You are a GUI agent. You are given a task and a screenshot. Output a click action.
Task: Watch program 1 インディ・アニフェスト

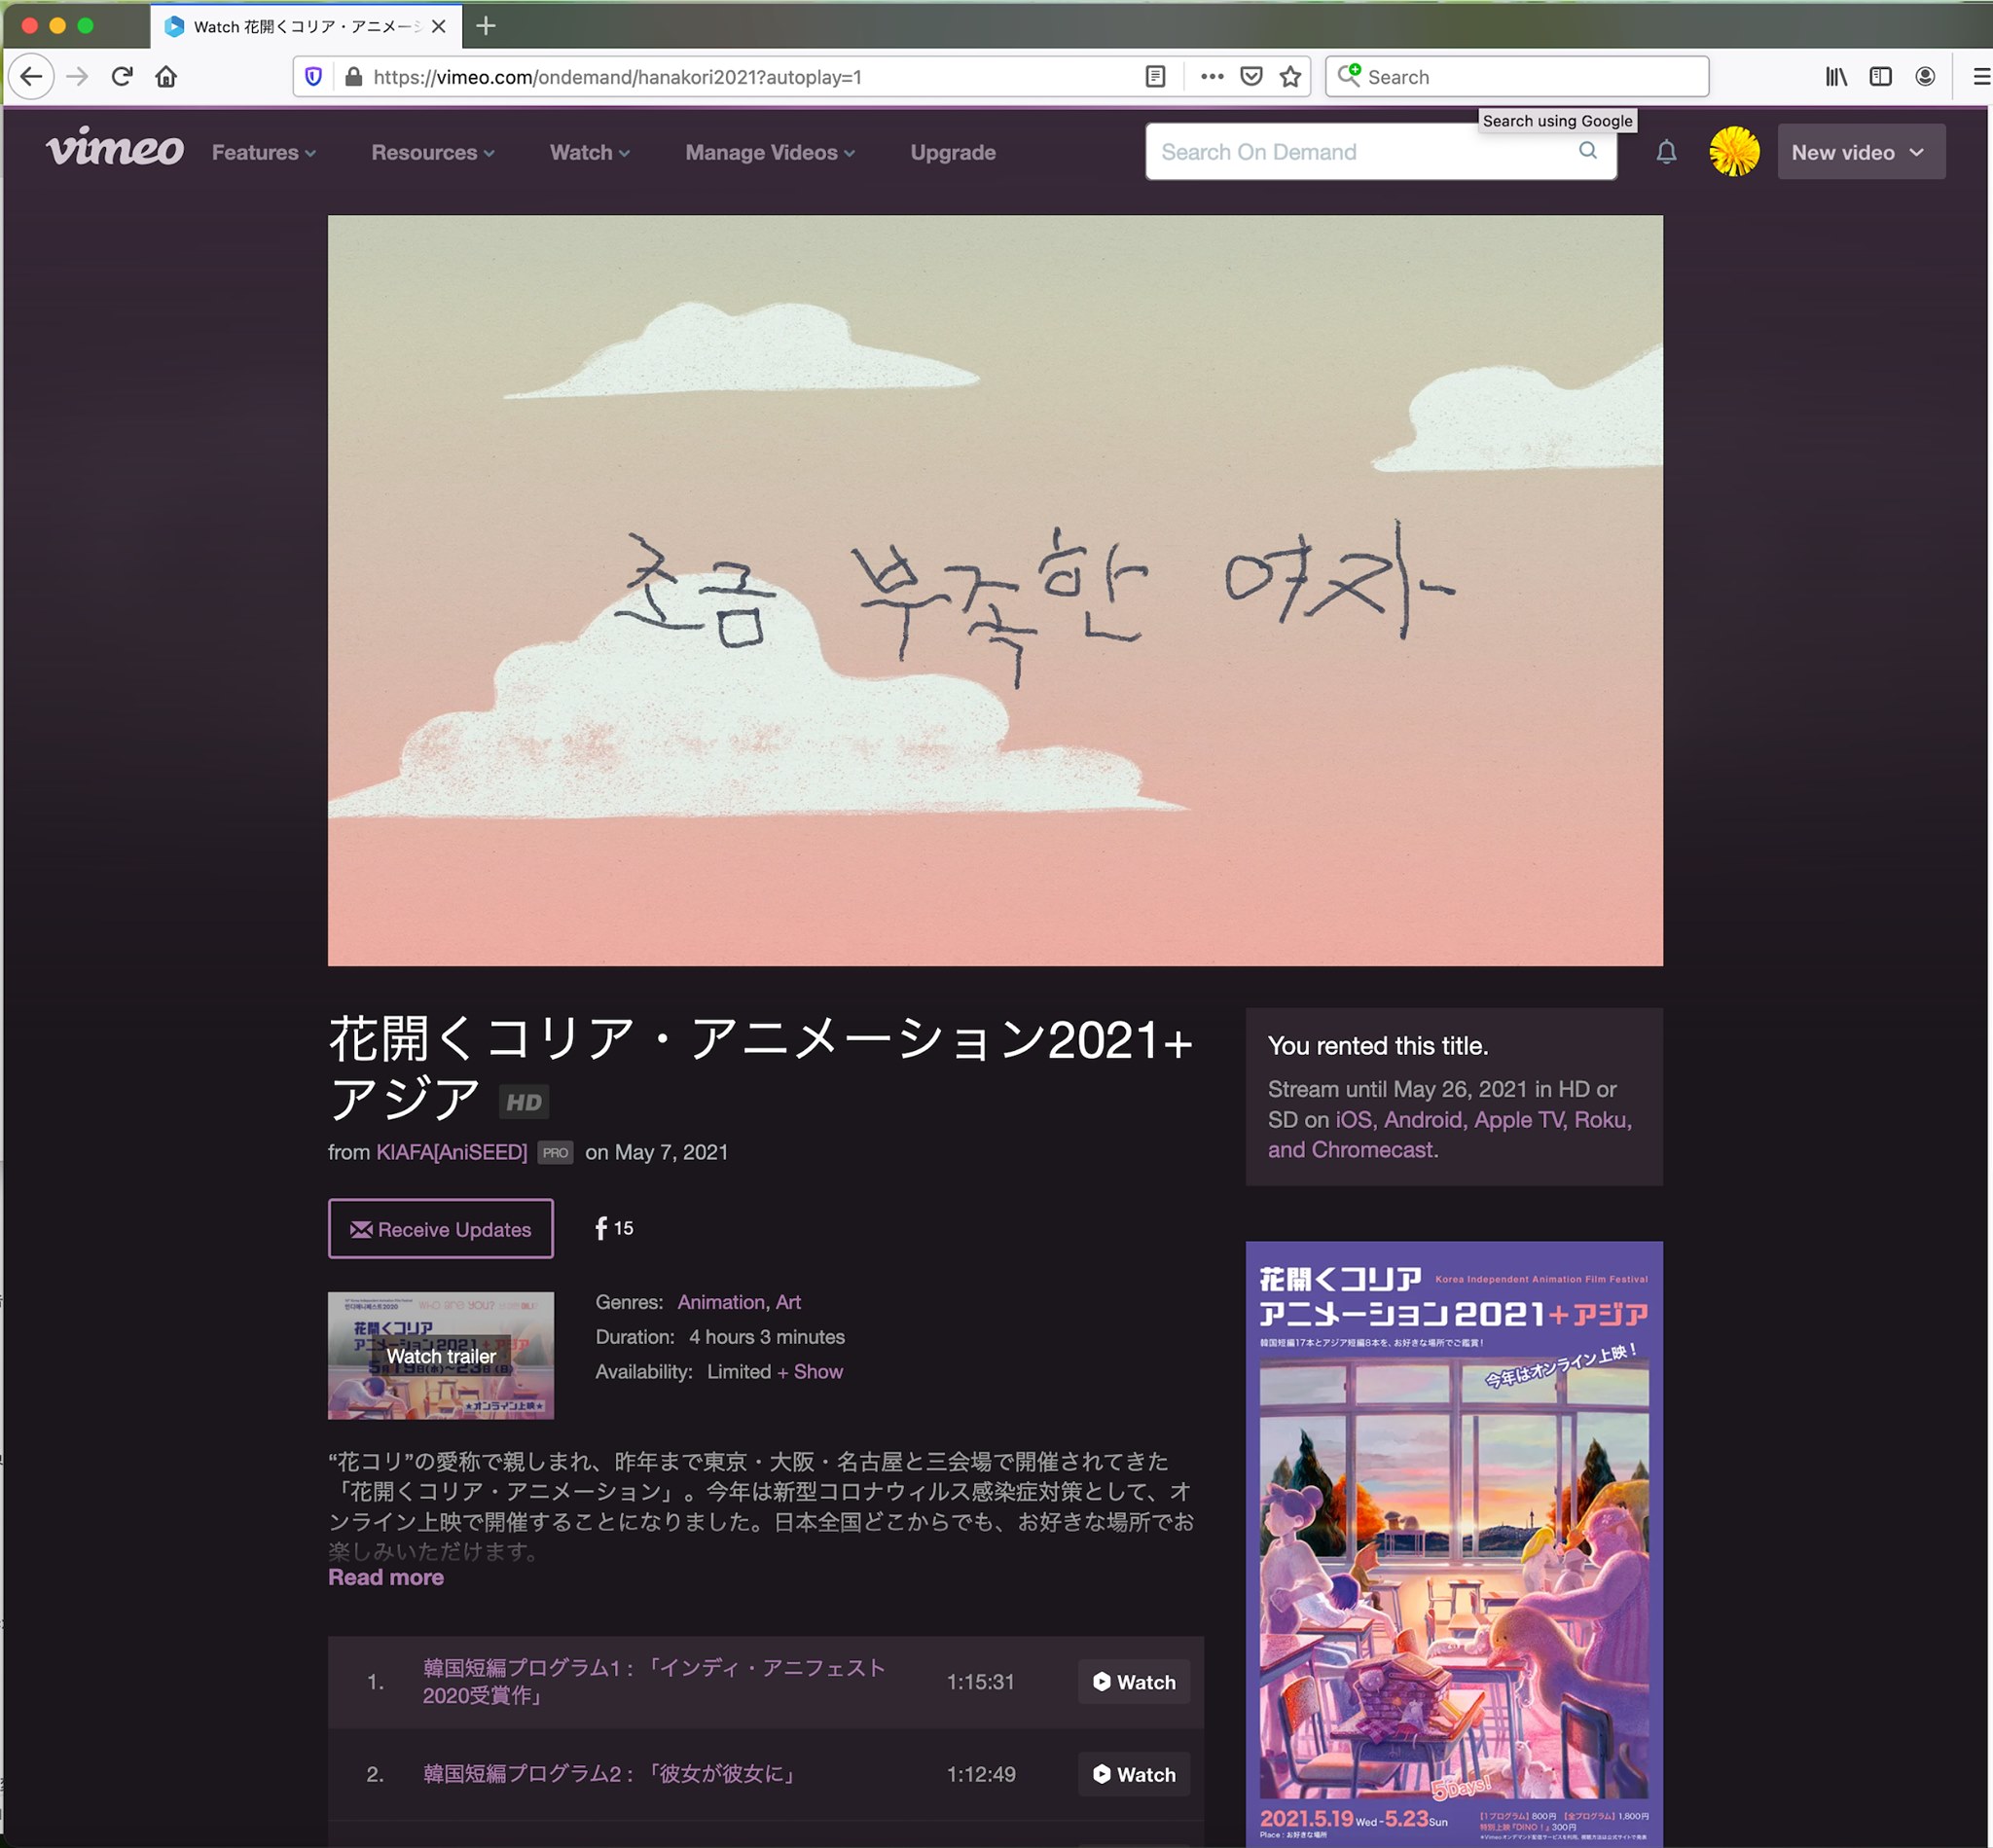point(1134,1682)
